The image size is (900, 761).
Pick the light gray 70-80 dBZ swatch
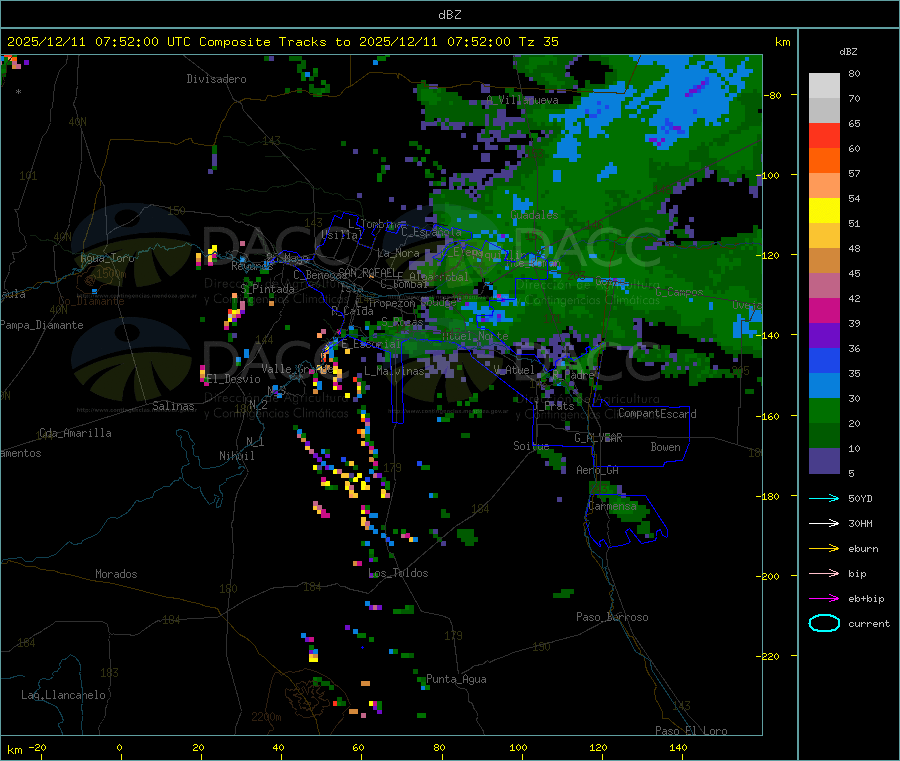pos(824,86)
